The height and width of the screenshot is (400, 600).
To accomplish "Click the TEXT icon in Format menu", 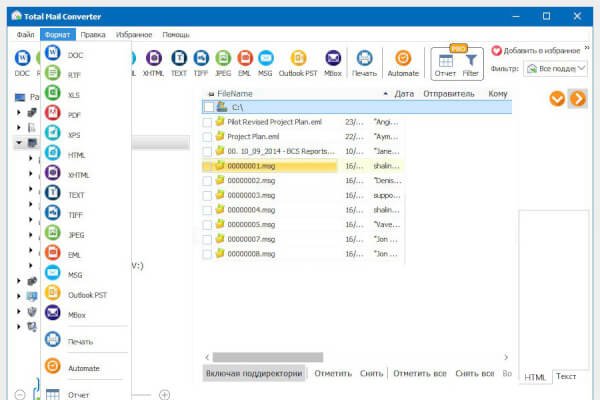I will [x=52, y=193].
